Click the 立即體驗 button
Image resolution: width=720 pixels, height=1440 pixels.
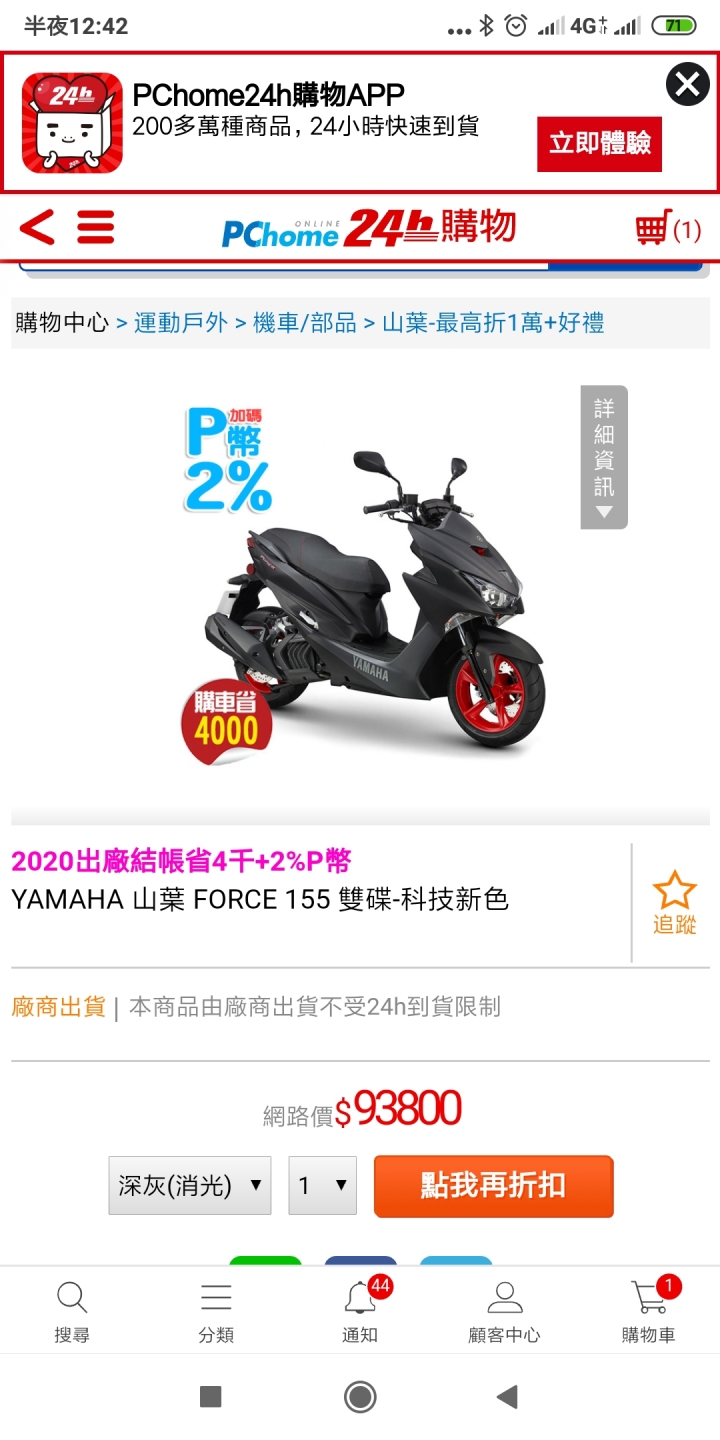click(x=600, y=144)
